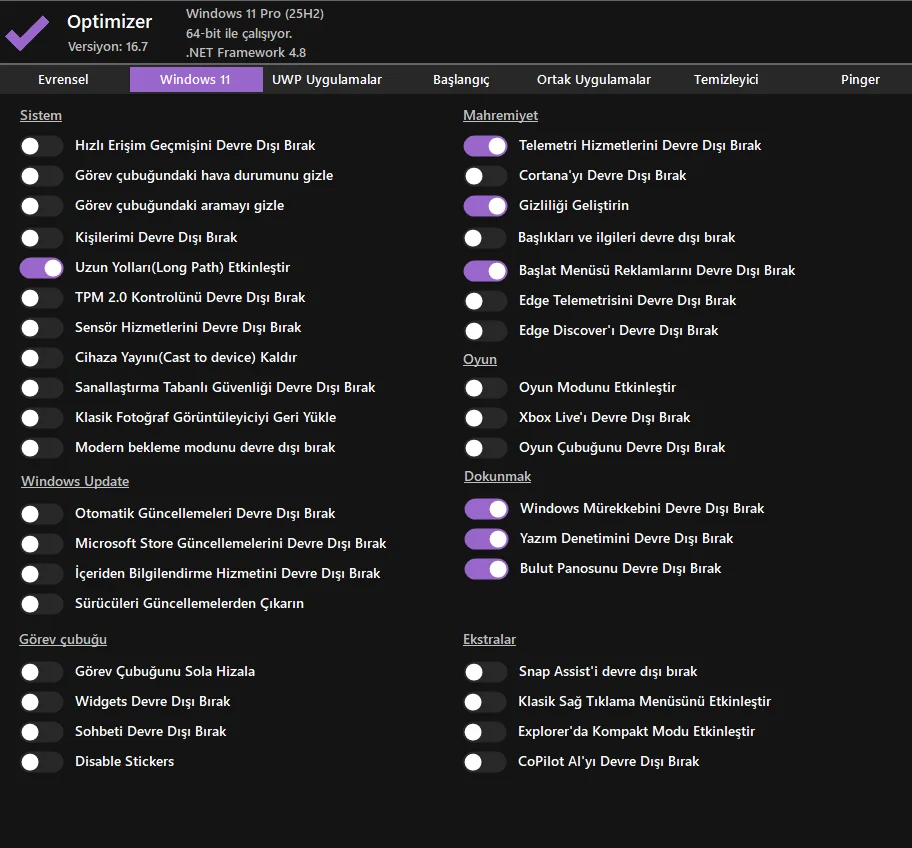Enable Klasik Fotoğraf Görüntüleyiciyi Geri Yükle
This screenshot has height=848, width=912.
tap(41, 418)
